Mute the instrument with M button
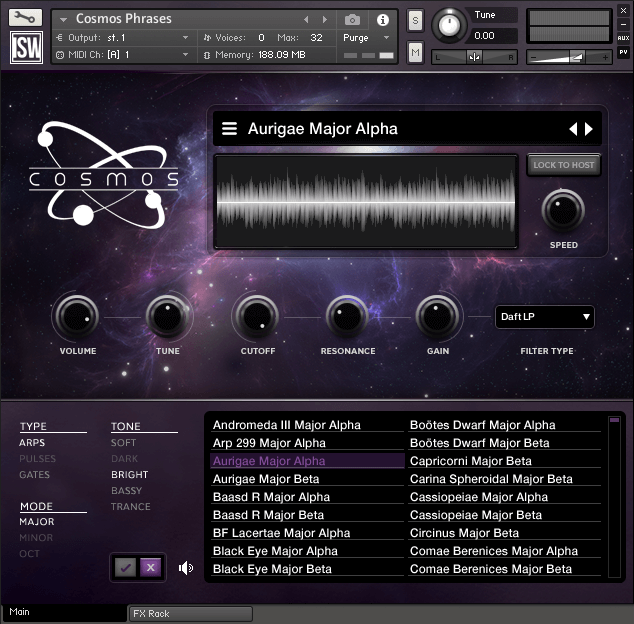Viewport: 634px width, 624px height. (x=415, y=52)
